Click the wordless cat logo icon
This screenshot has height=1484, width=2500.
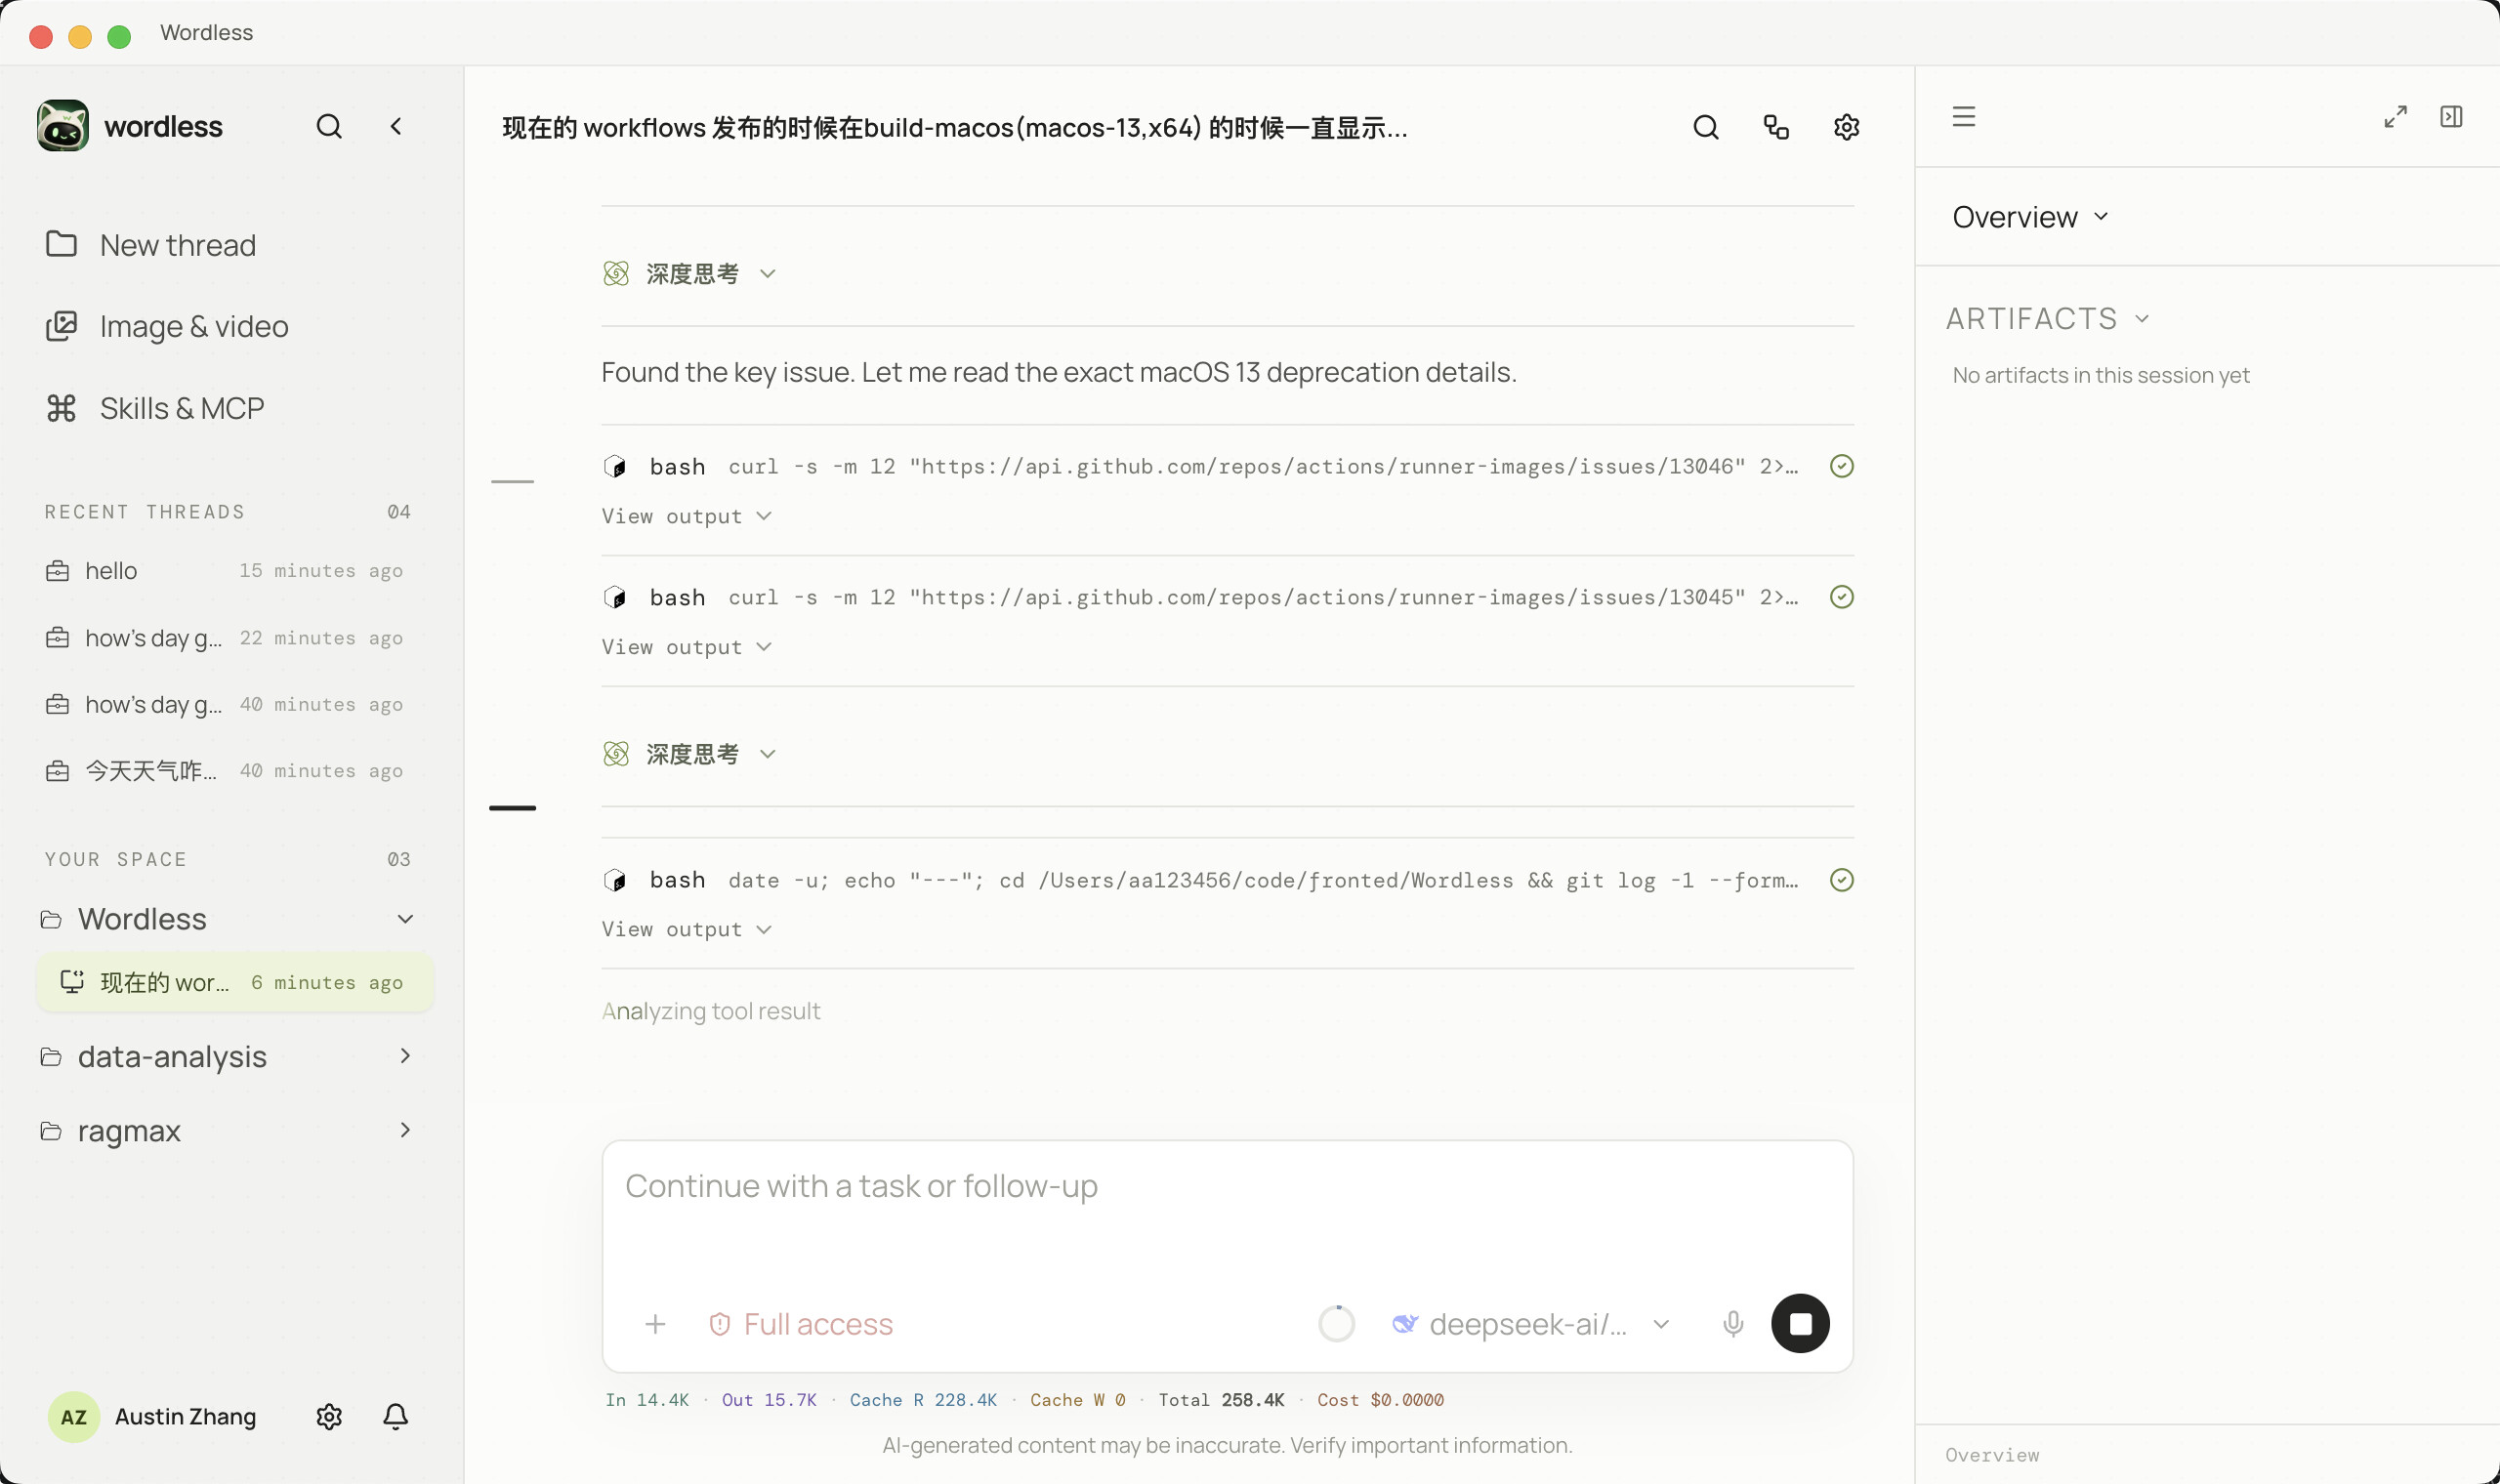[63, 126]
